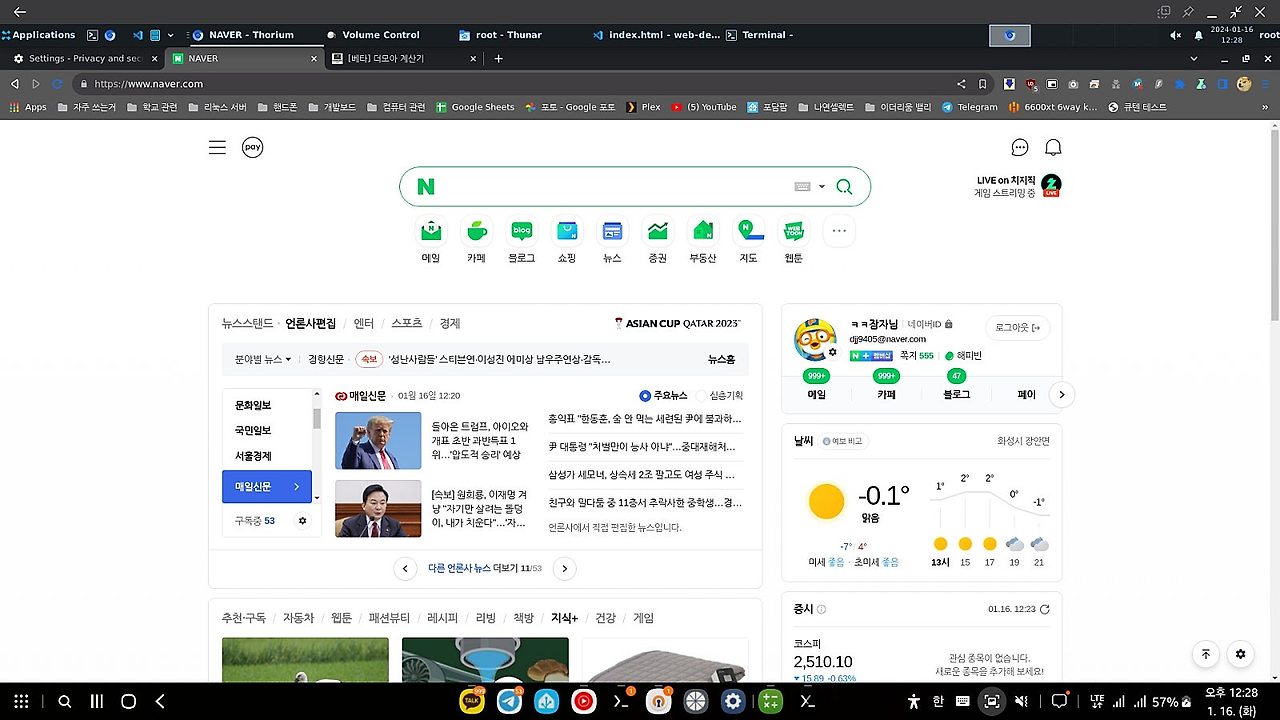Select the 경제 news tab
1280x720 pixels.
click(x=450, y=324)
